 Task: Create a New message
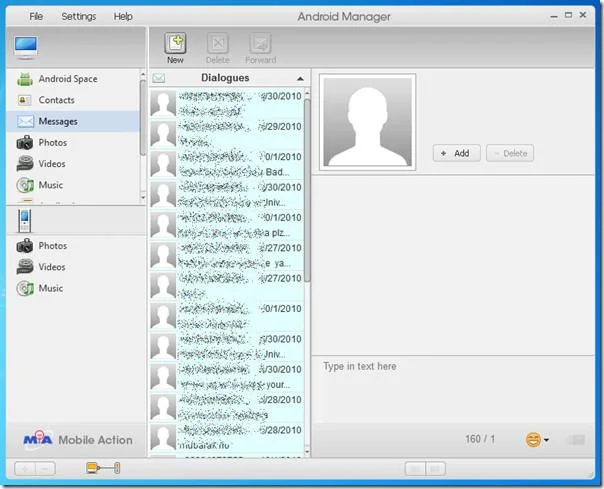(x=175, y=48)
